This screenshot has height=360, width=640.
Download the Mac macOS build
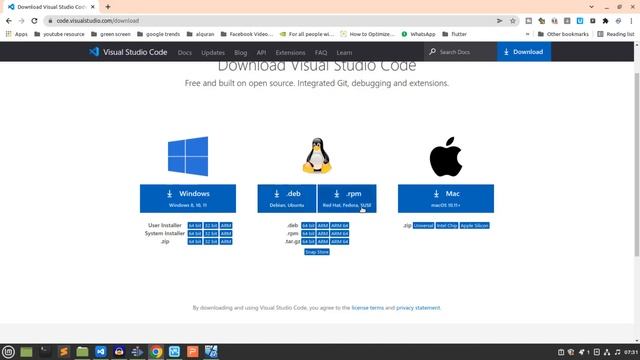click(446, 198)
